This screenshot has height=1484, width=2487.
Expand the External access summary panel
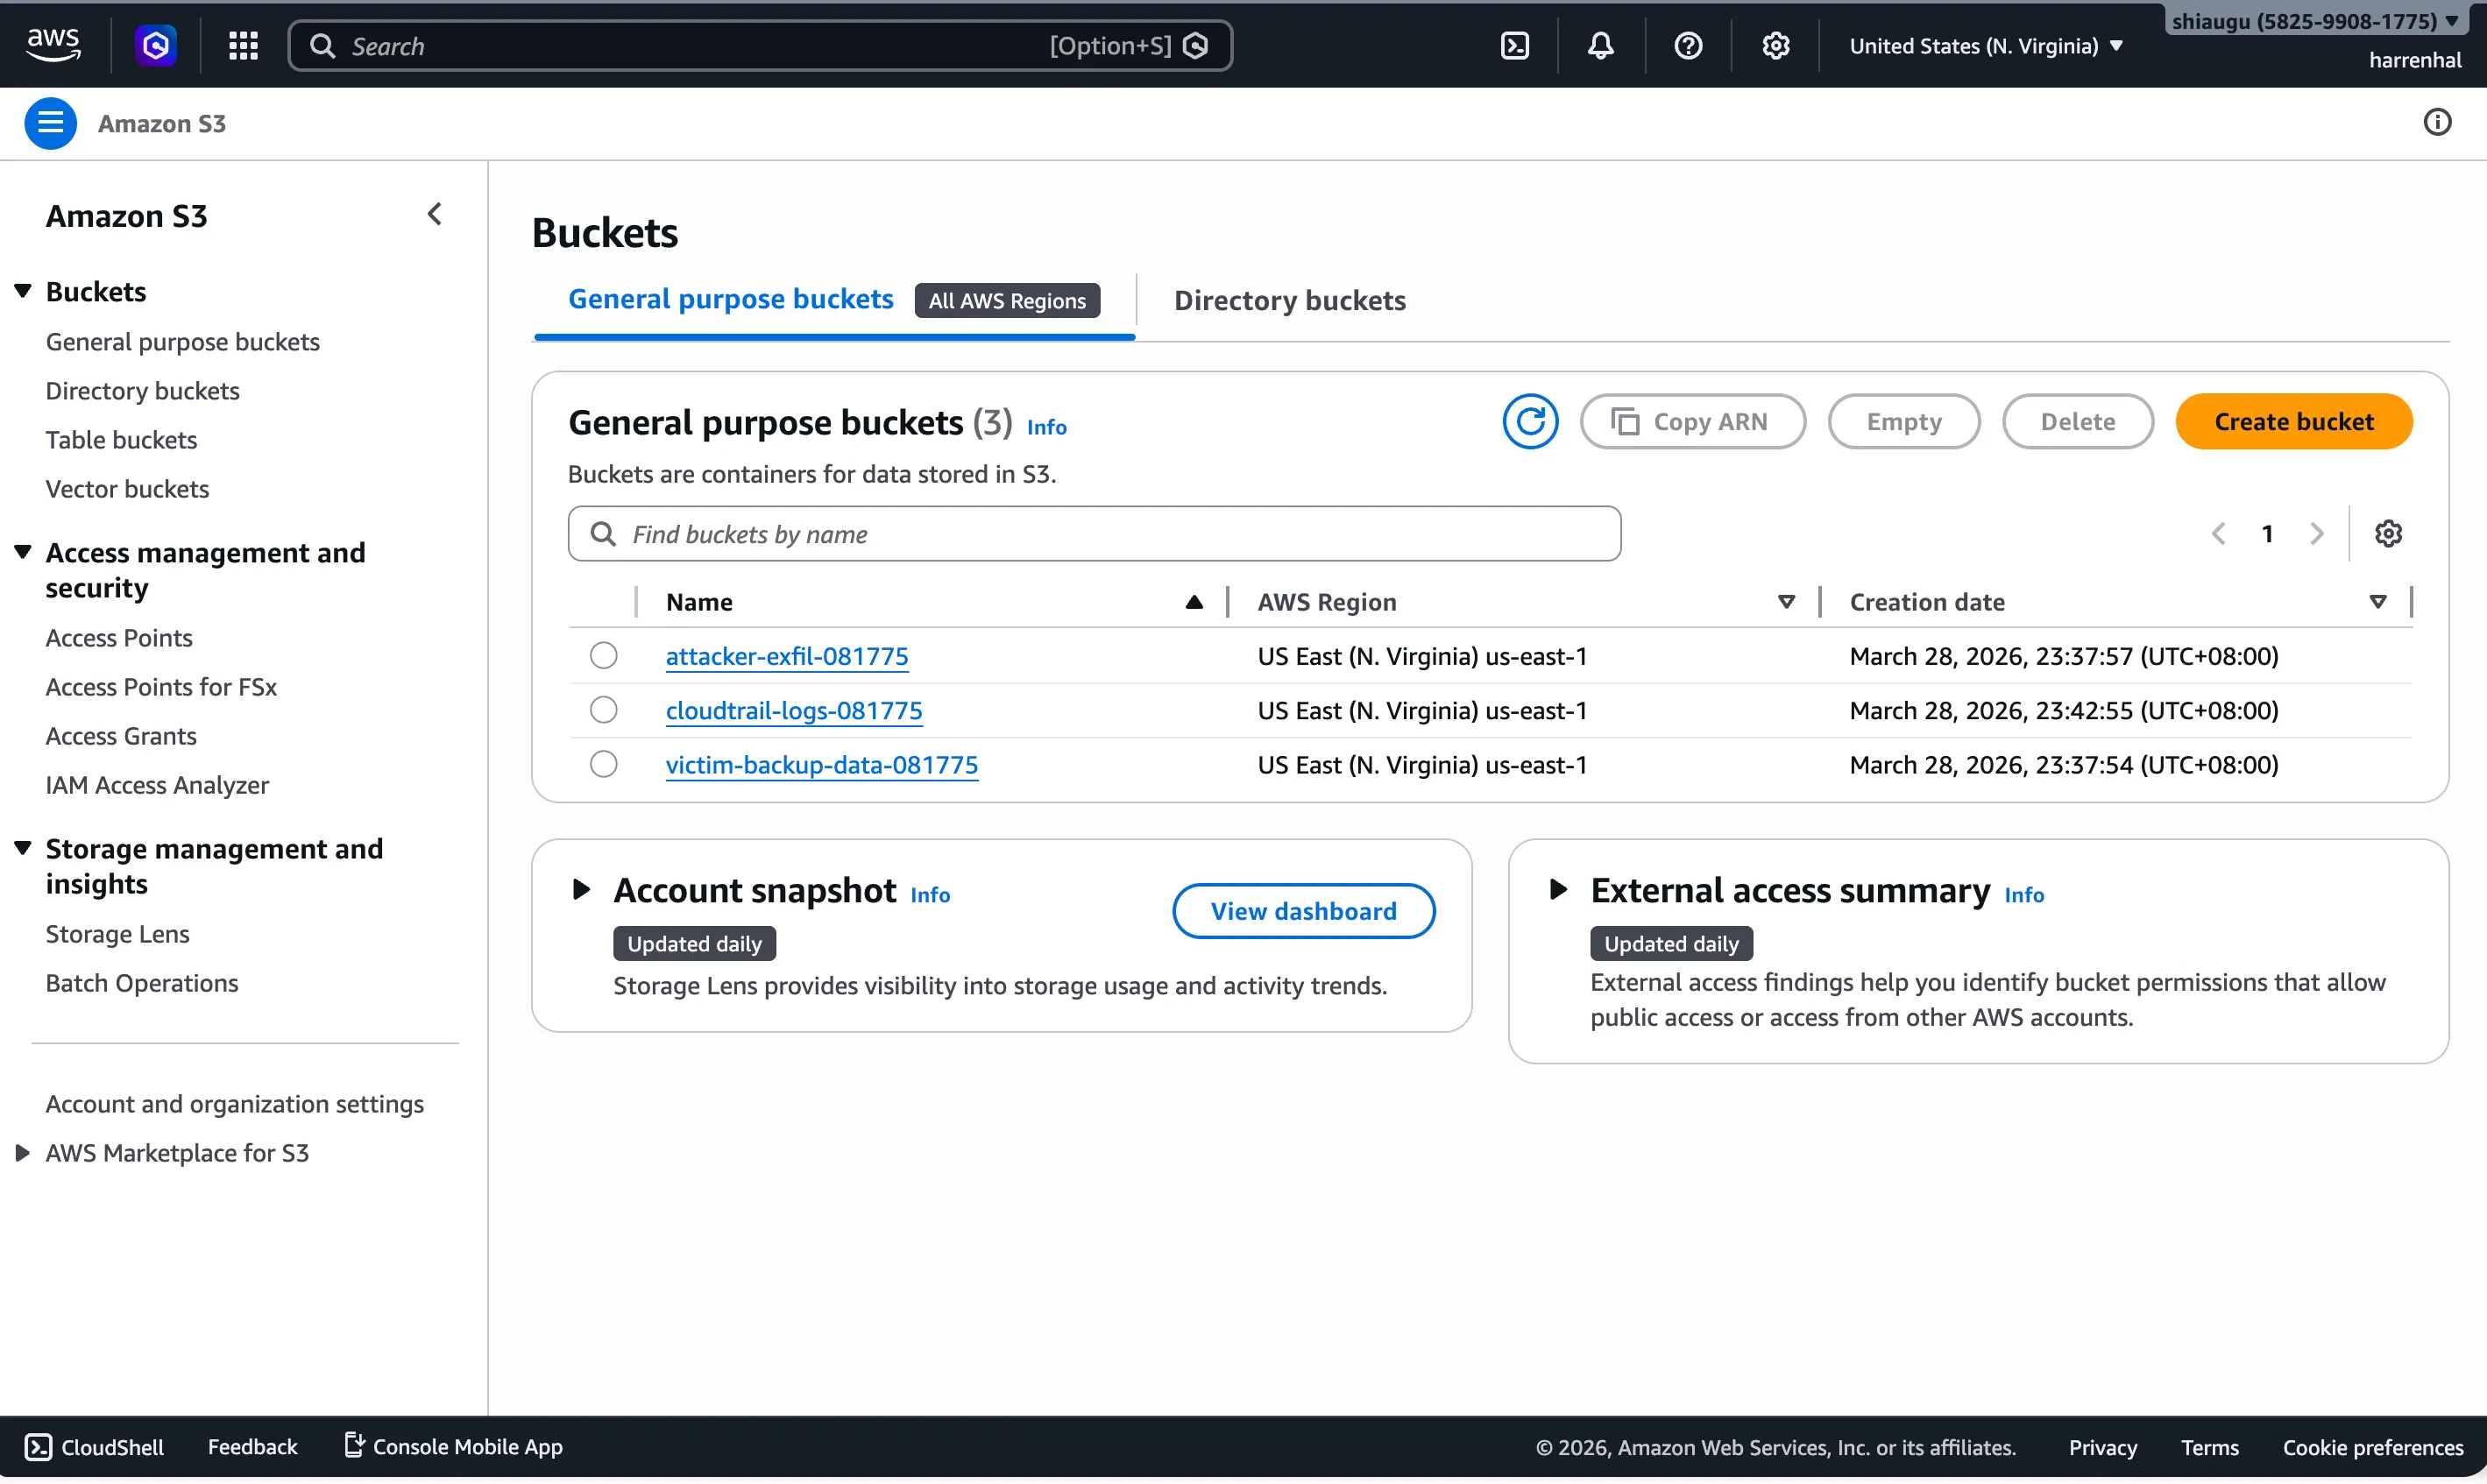pos(1557,889)
